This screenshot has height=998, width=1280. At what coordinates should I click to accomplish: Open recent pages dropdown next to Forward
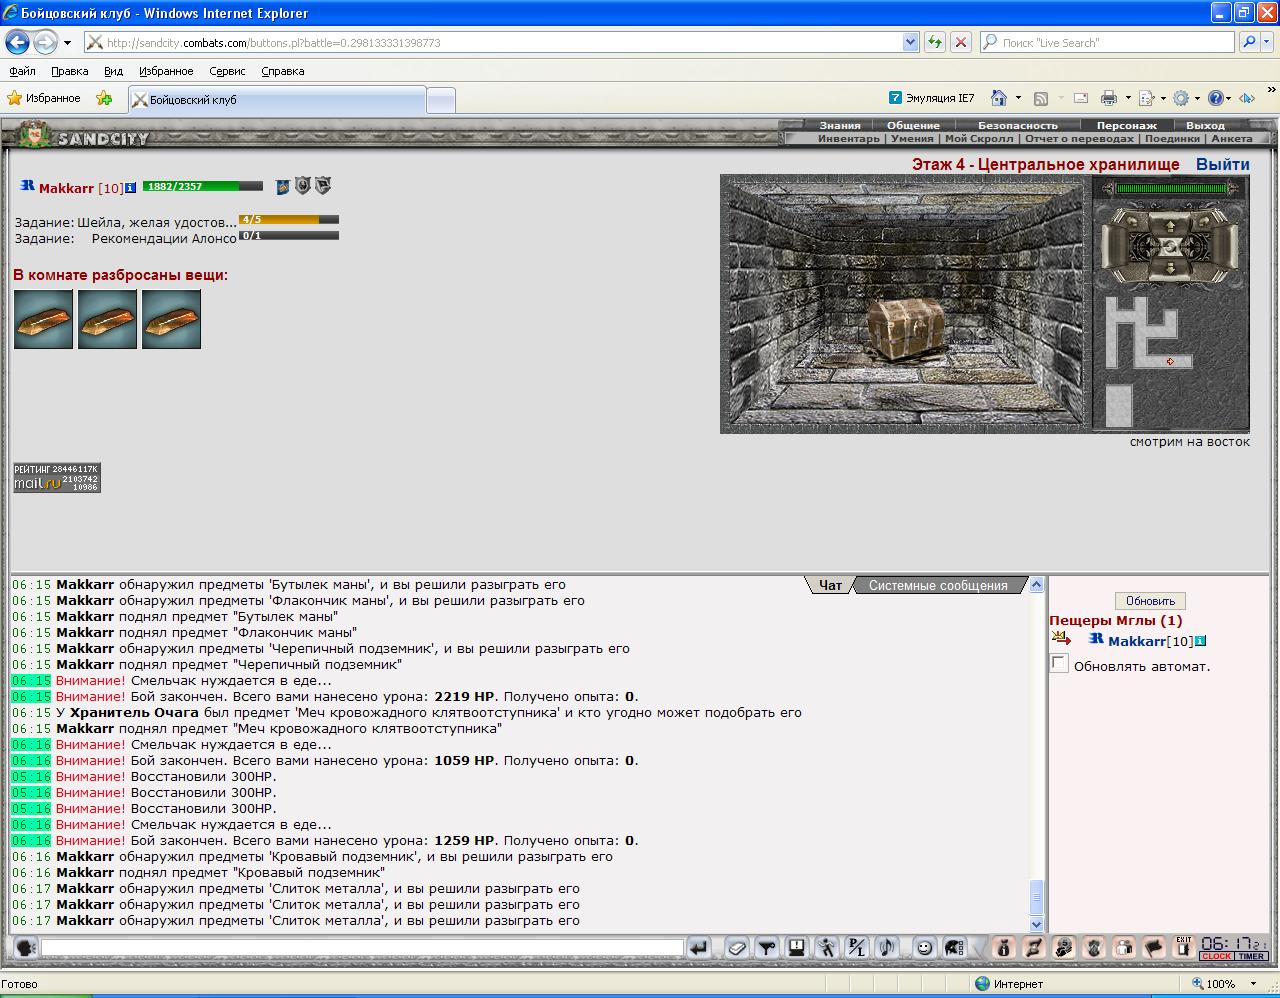67,43
